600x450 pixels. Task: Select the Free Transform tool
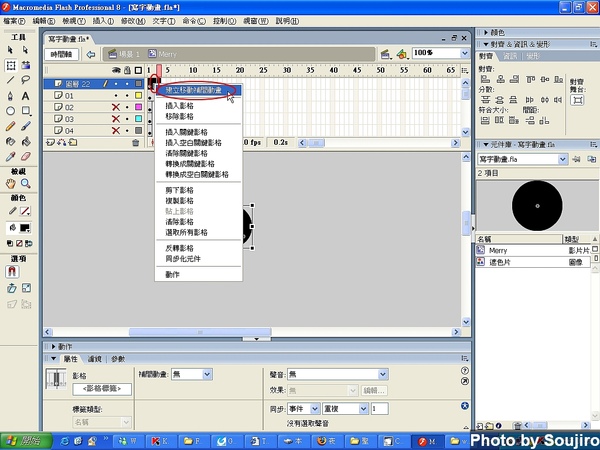11,65
